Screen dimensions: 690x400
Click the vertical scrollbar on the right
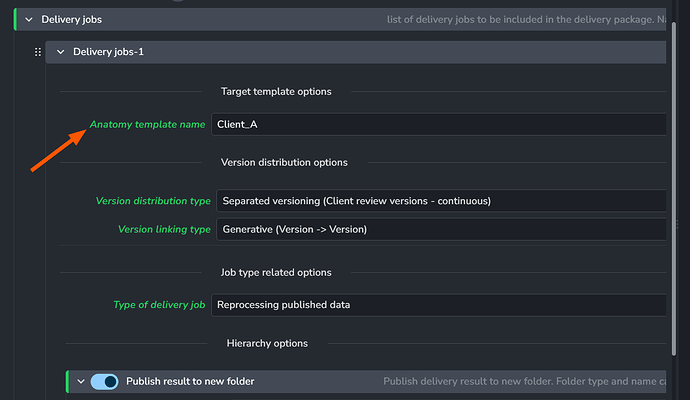674,189
